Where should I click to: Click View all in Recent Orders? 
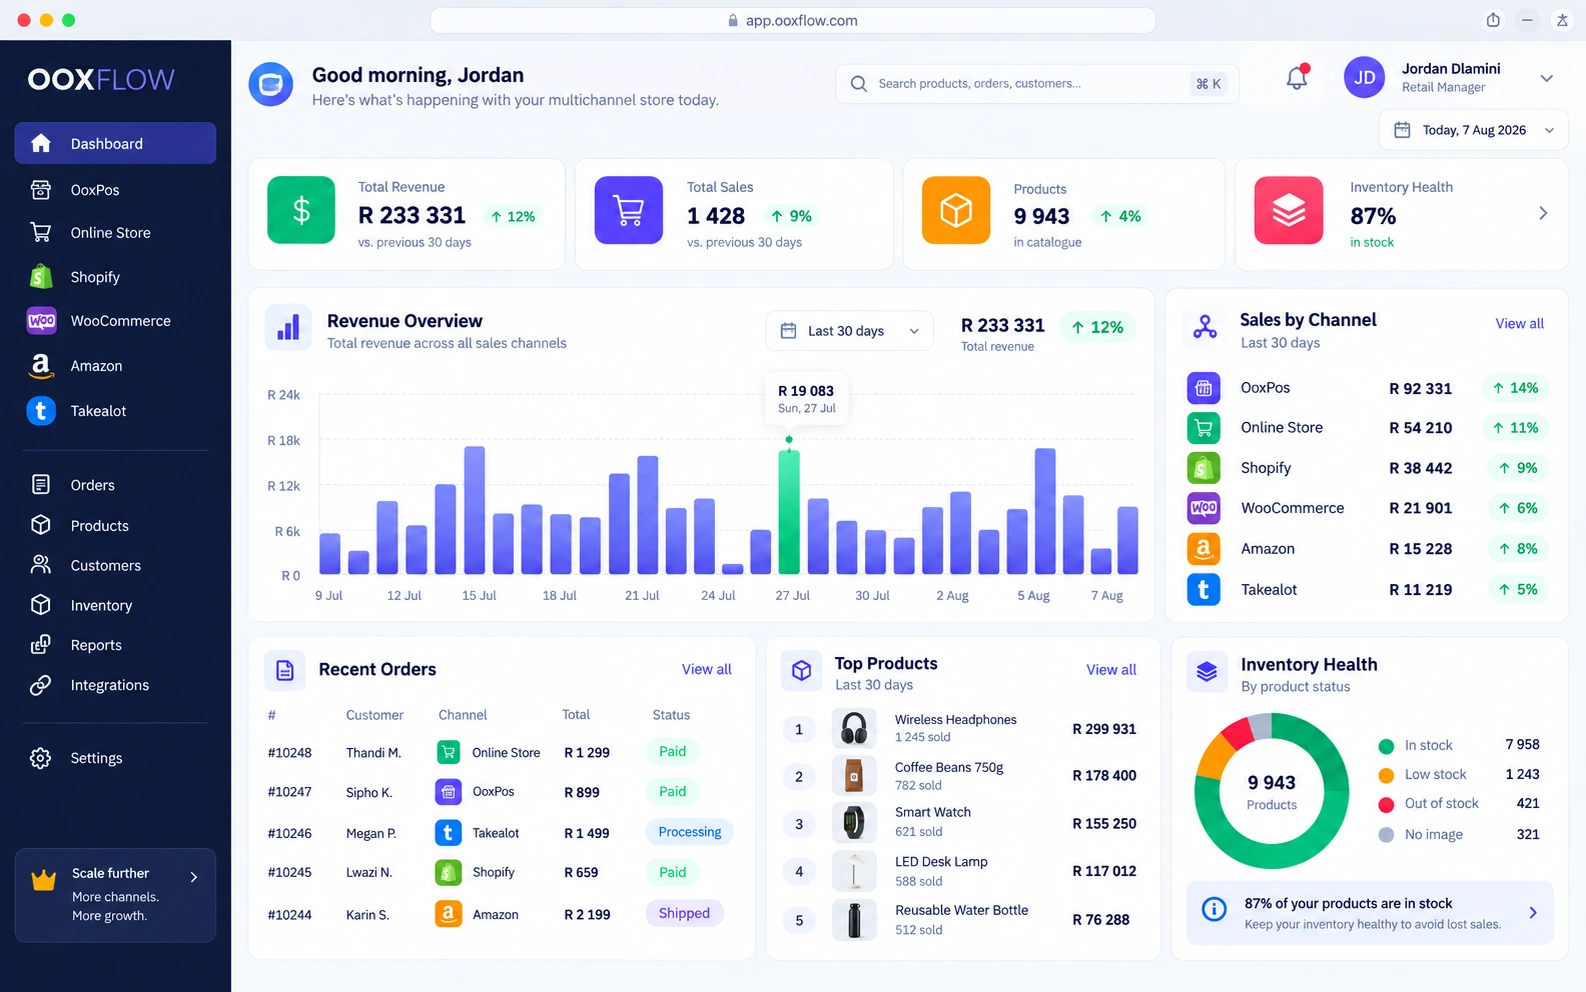[706, 670]
